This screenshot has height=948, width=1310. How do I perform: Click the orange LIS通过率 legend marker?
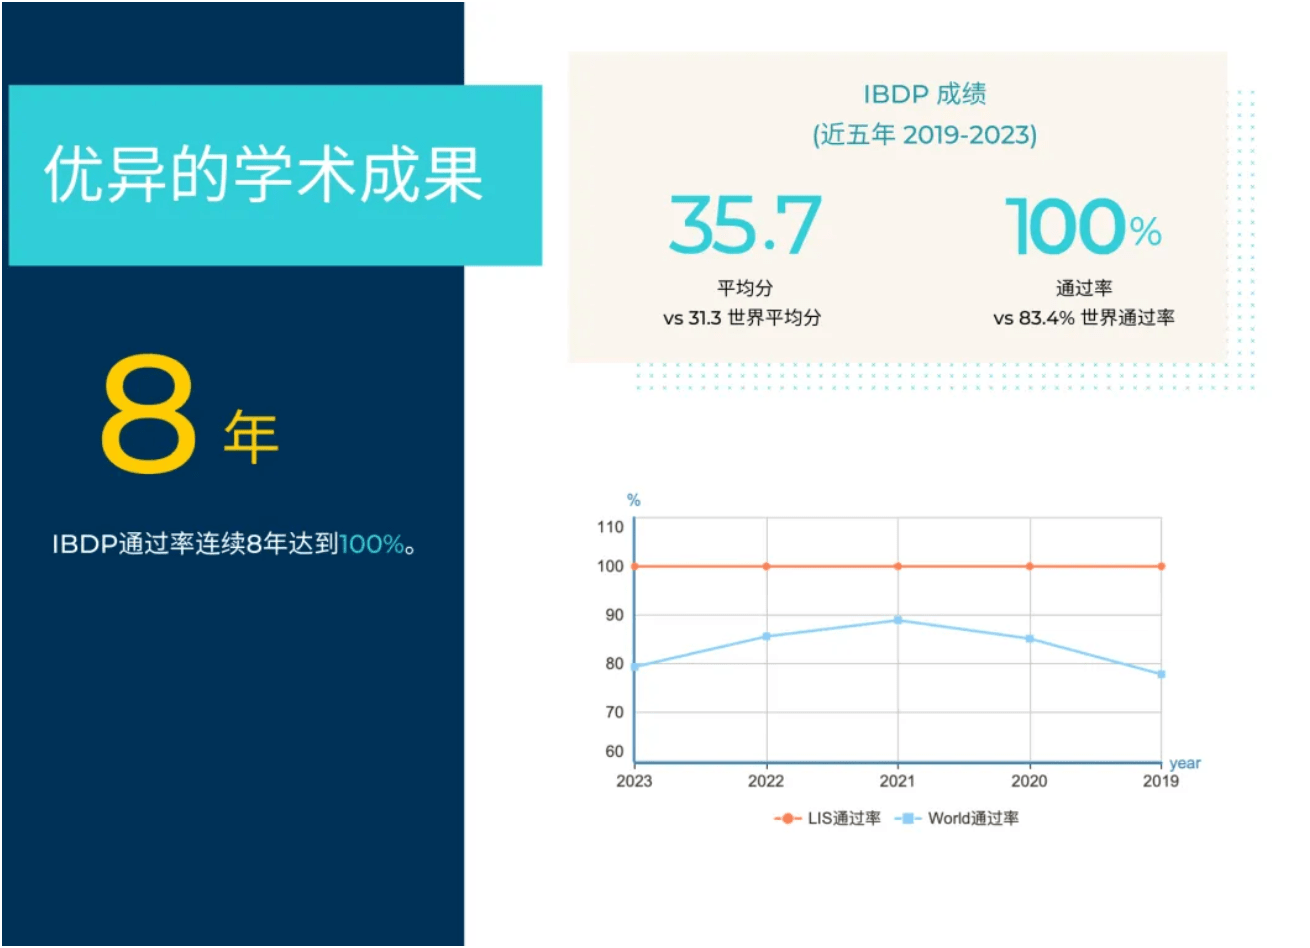pos(786,819)
